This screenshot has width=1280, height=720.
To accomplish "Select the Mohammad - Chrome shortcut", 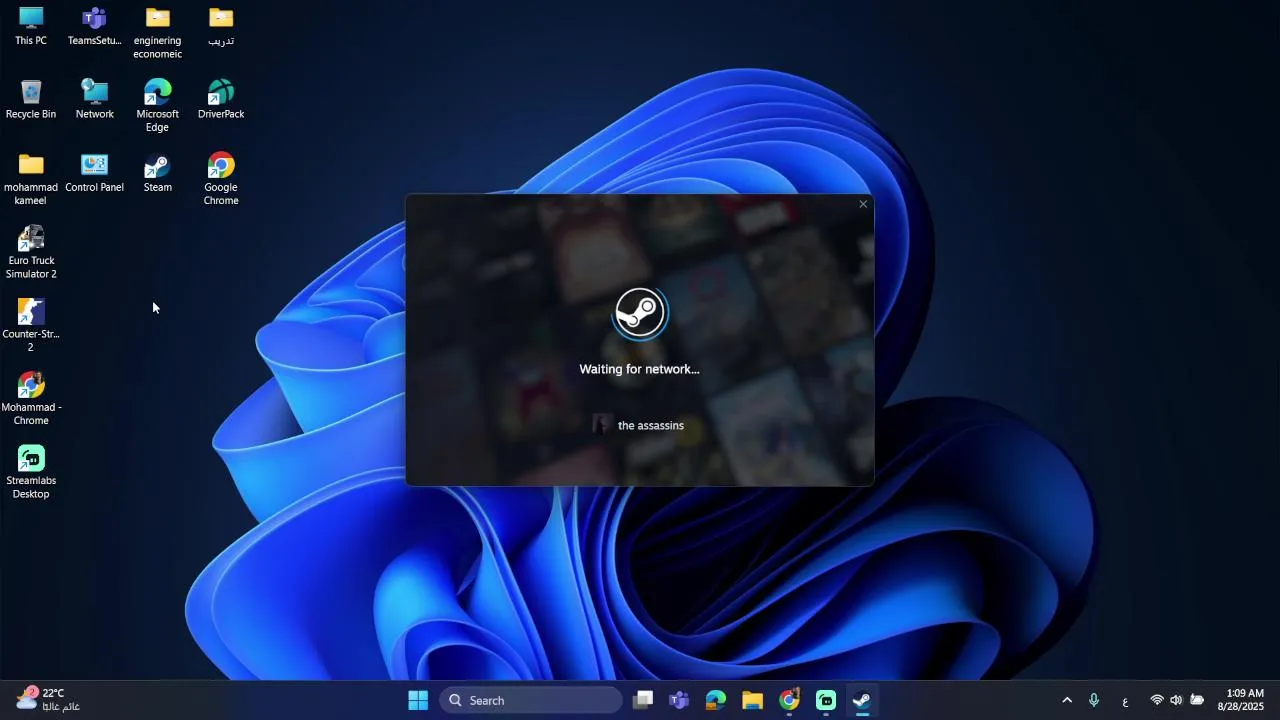I will tap(31, 400).
